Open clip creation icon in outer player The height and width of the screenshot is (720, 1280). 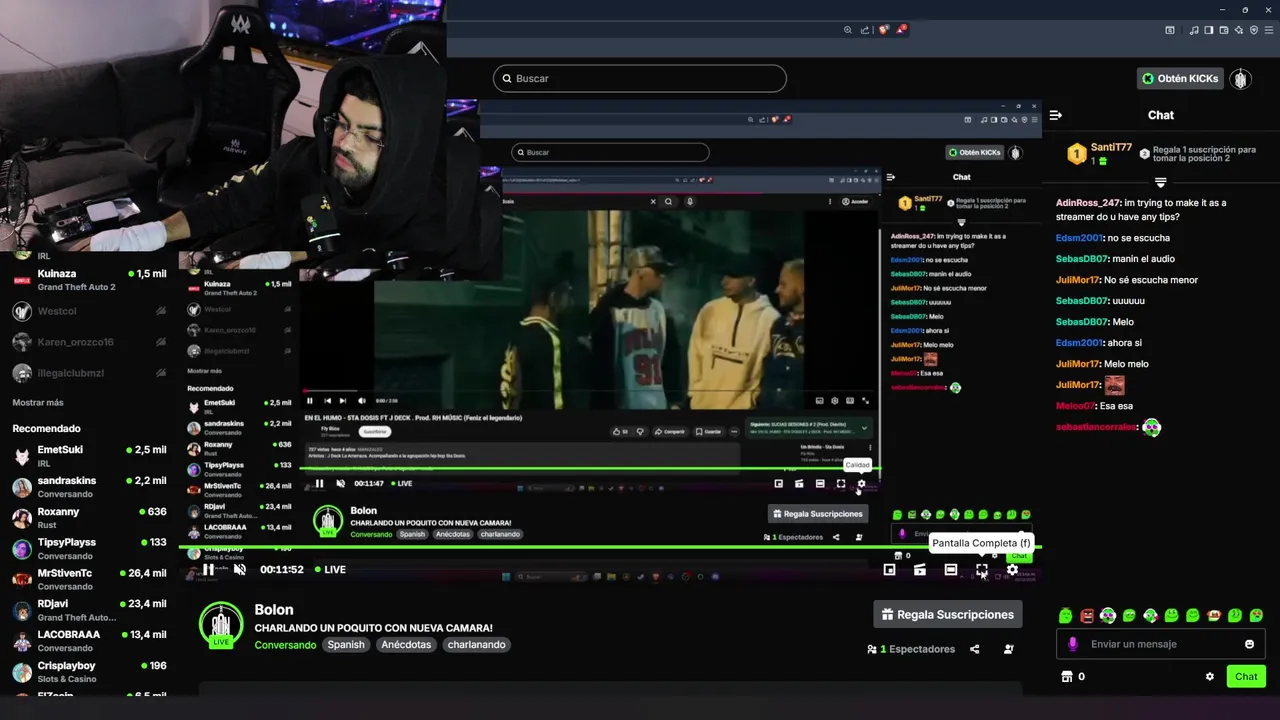click(920, 570)
